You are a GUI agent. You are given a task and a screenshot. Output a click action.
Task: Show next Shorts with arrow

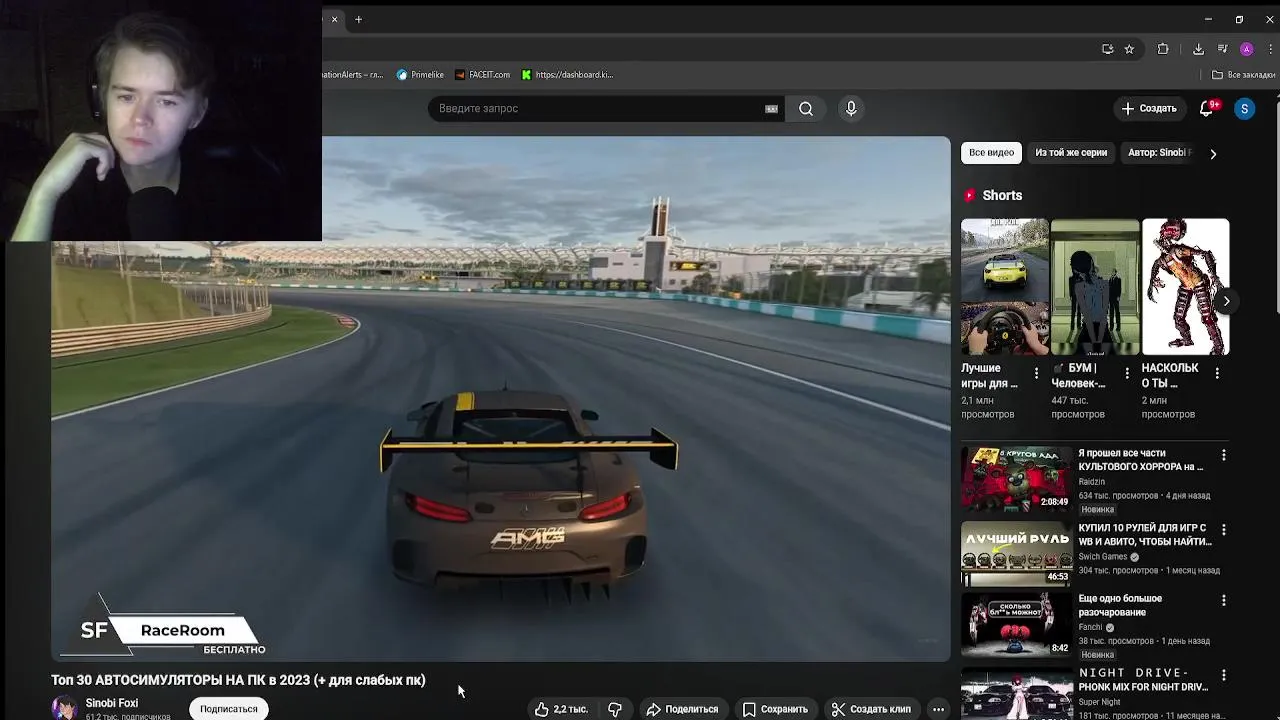[1226, 301]
